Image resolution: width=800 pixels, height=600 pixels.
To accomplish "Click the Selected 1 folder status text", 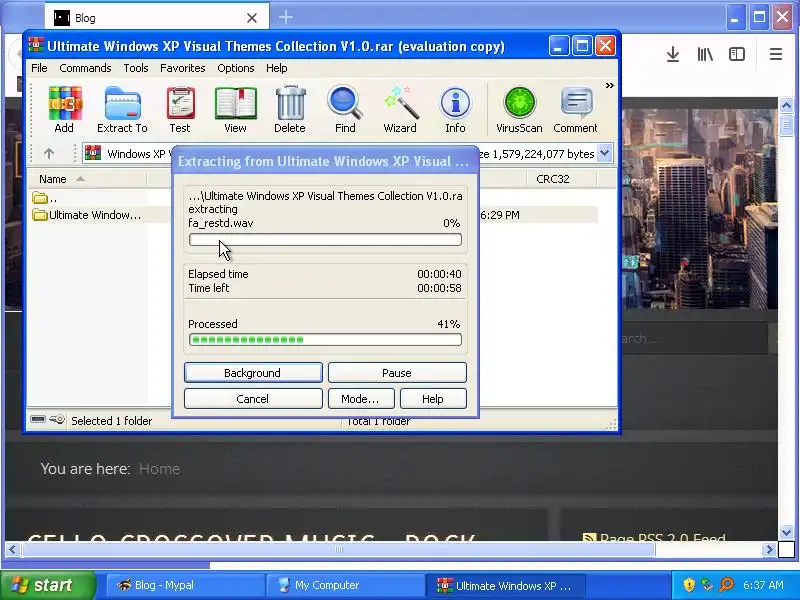I will point(112,421).
